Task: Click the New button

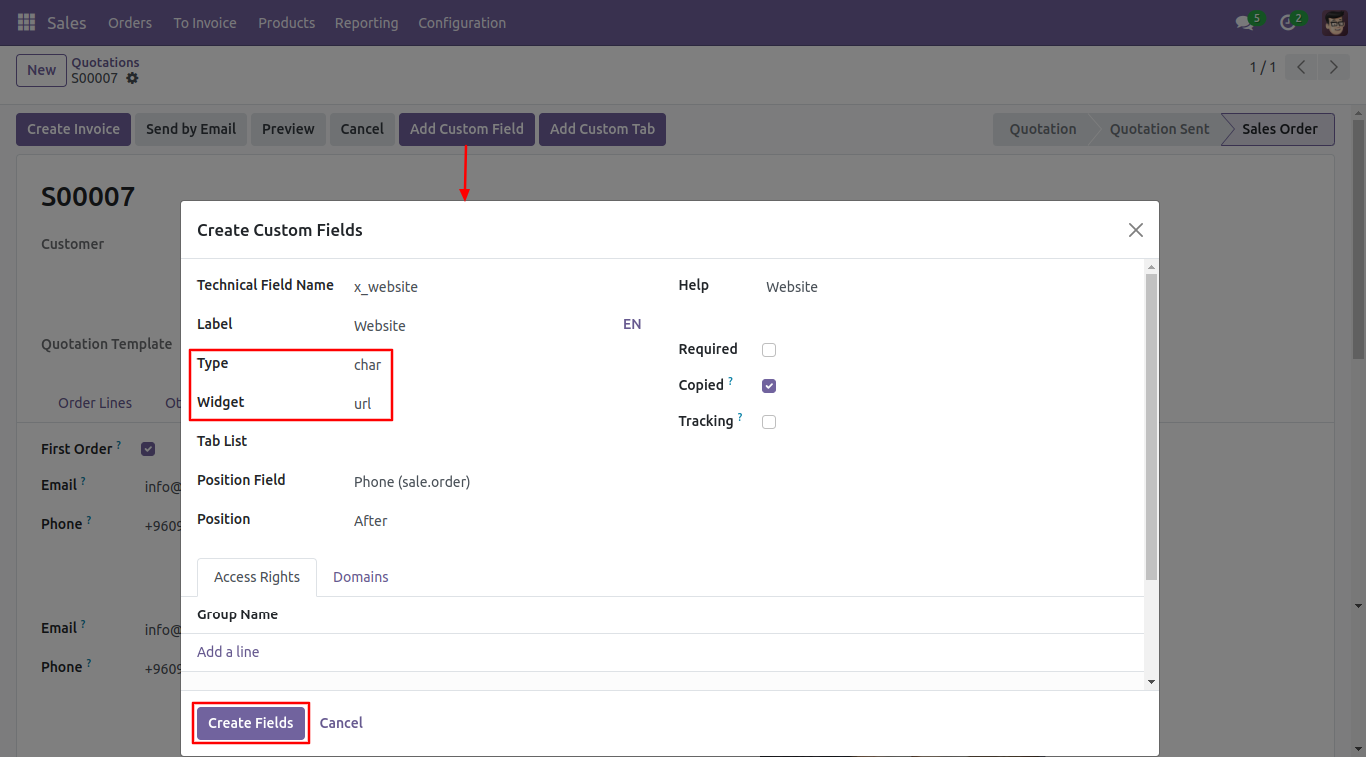Action: 41,70
